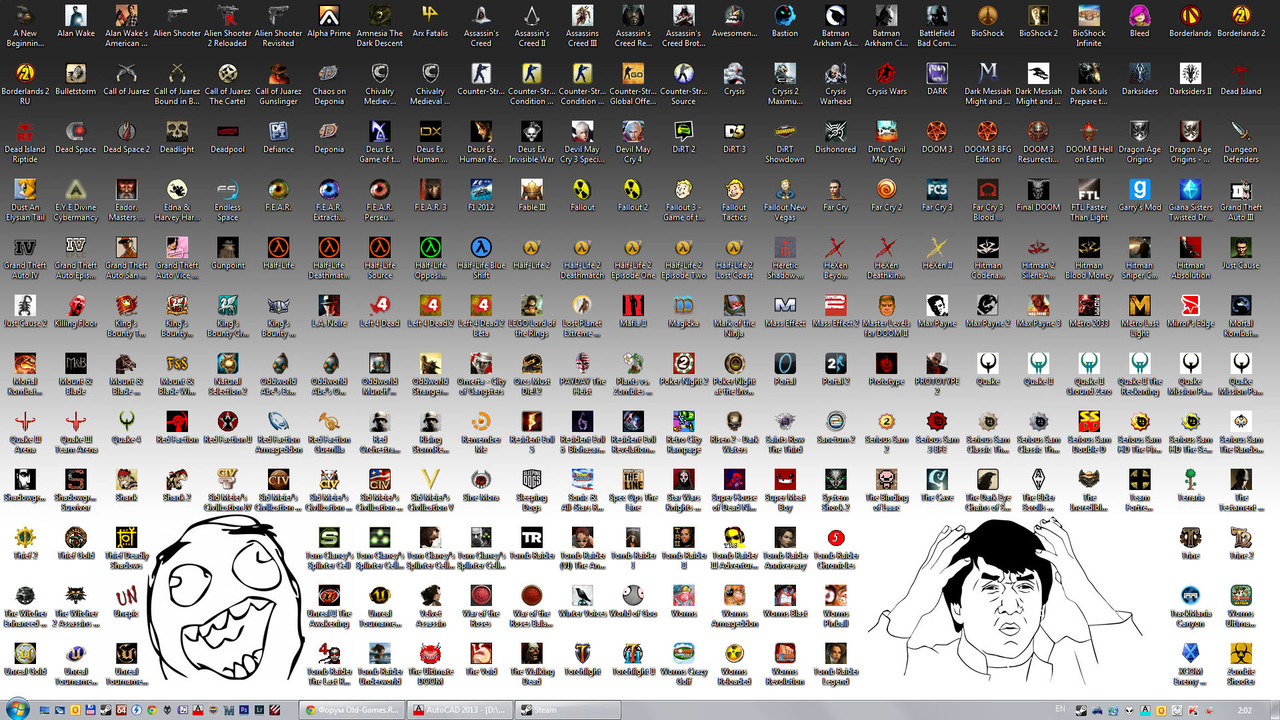This screenshot has height=720, width=1280.
Task: Click the Far Cry 2 shortcut
Action: (x=886, y=196)
